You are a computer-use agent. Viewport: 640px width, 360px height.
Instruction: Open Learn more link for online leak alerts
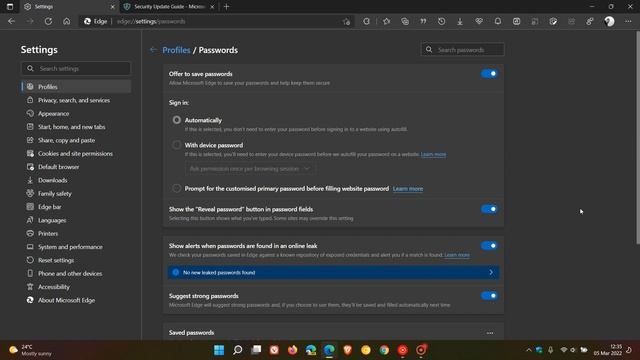[457, 255]
